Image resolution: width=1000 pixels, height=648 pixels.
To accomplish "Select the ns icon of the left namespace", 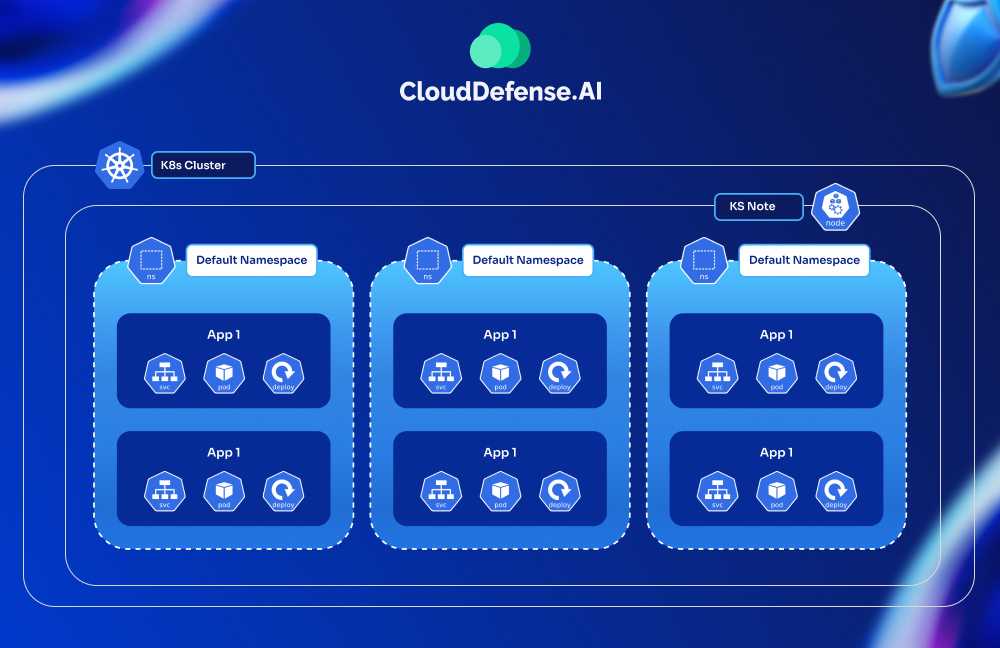I will coord(152,261).
